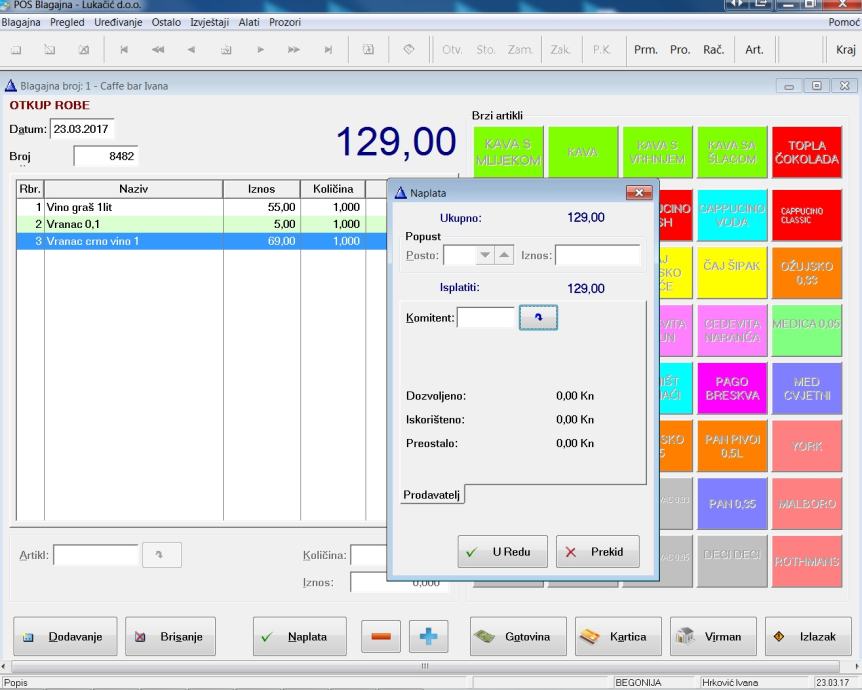This screenshot has height=690, width=862.
Task: Click the fast-rewind records toolbar icon
Action: point(158,49)
